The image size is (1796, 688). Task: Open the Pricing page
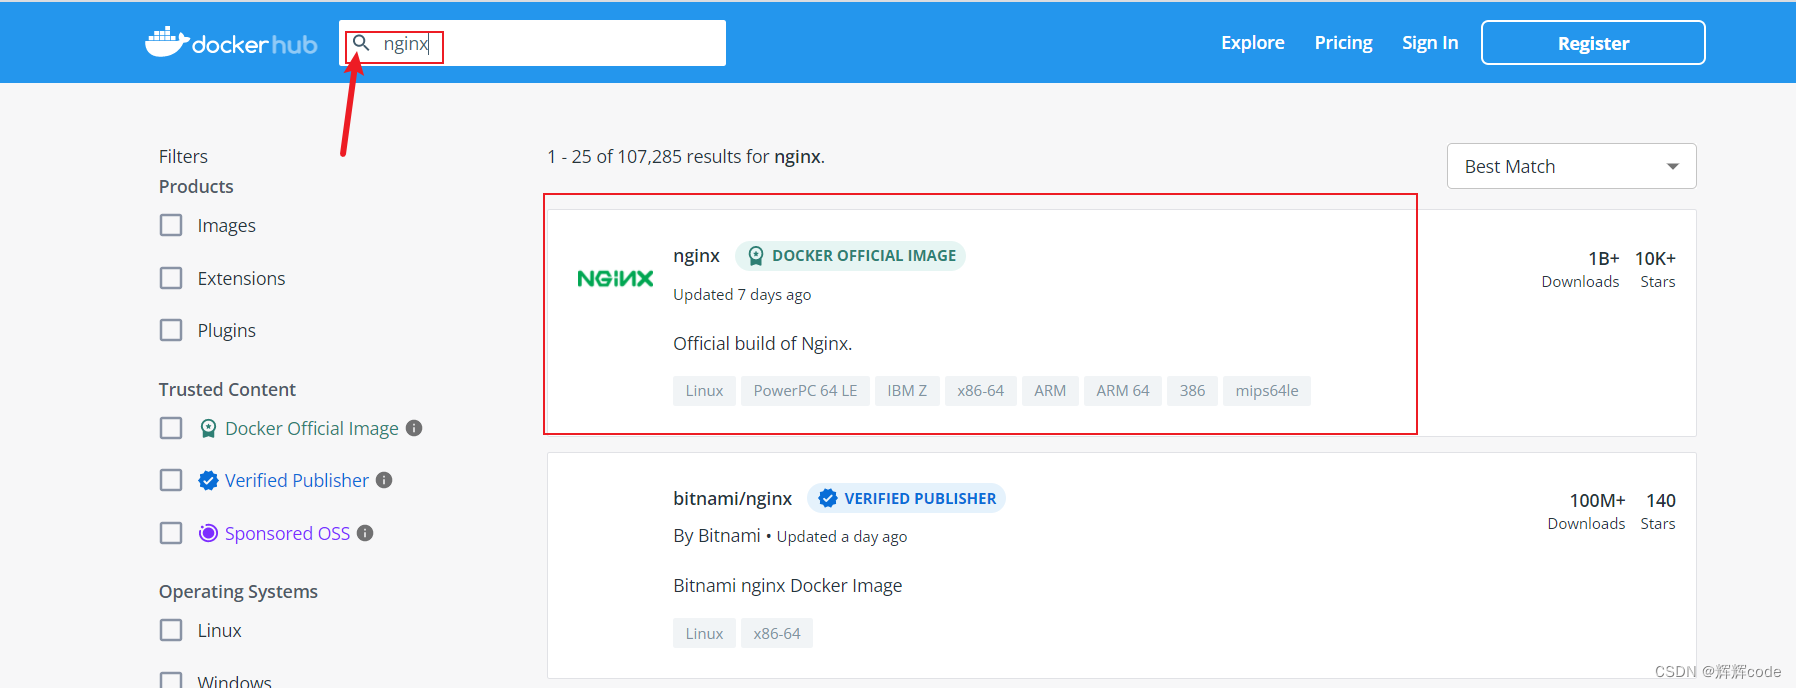[1343, 43]
